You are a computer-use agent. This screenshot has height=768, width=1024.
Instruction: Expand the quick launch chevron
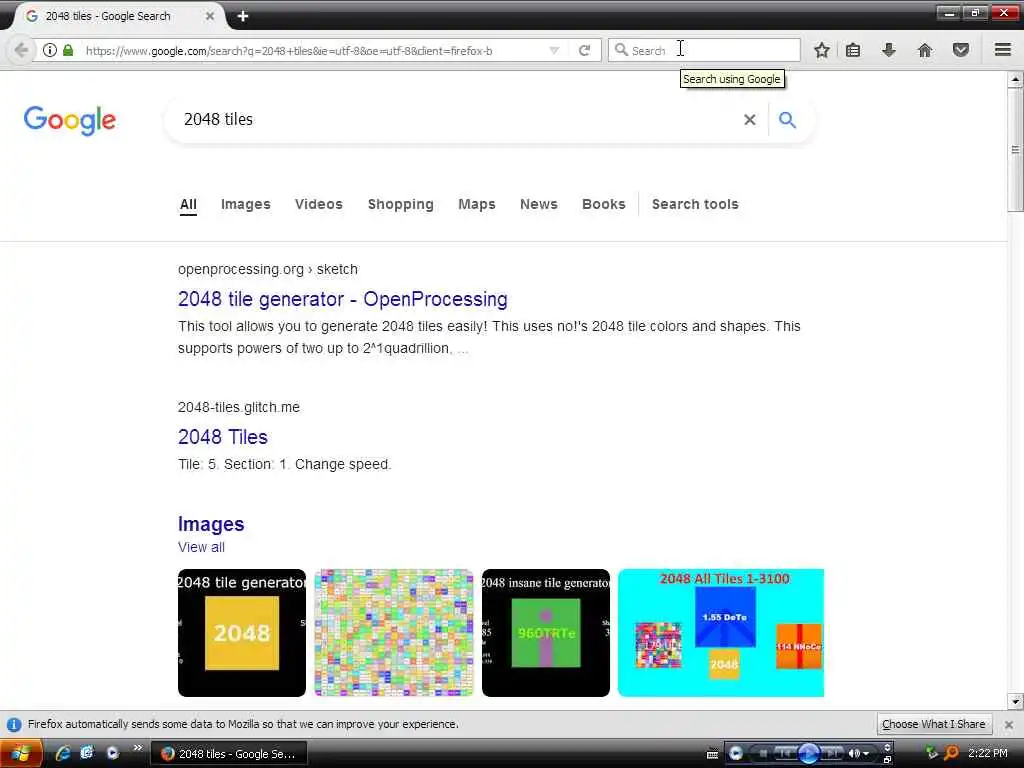coord(138,748)
